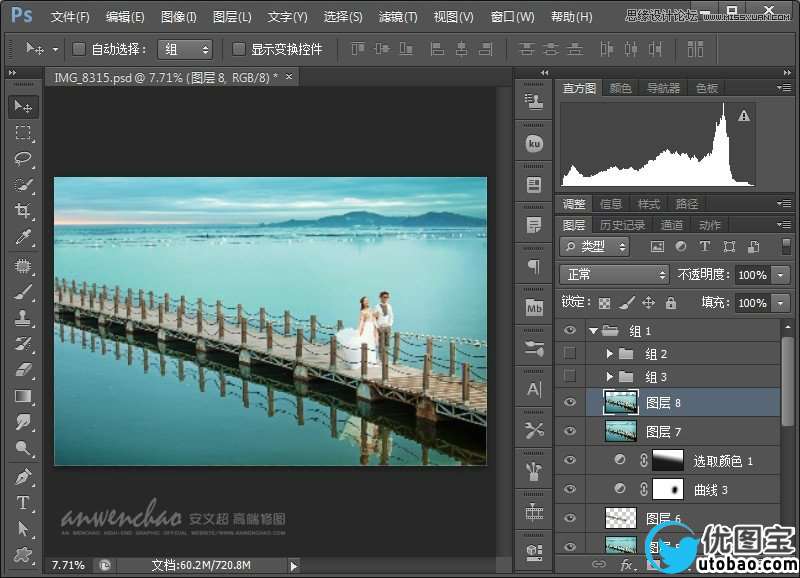
Task: Click the histogram cached data warning icon
Action: [744, 116]
